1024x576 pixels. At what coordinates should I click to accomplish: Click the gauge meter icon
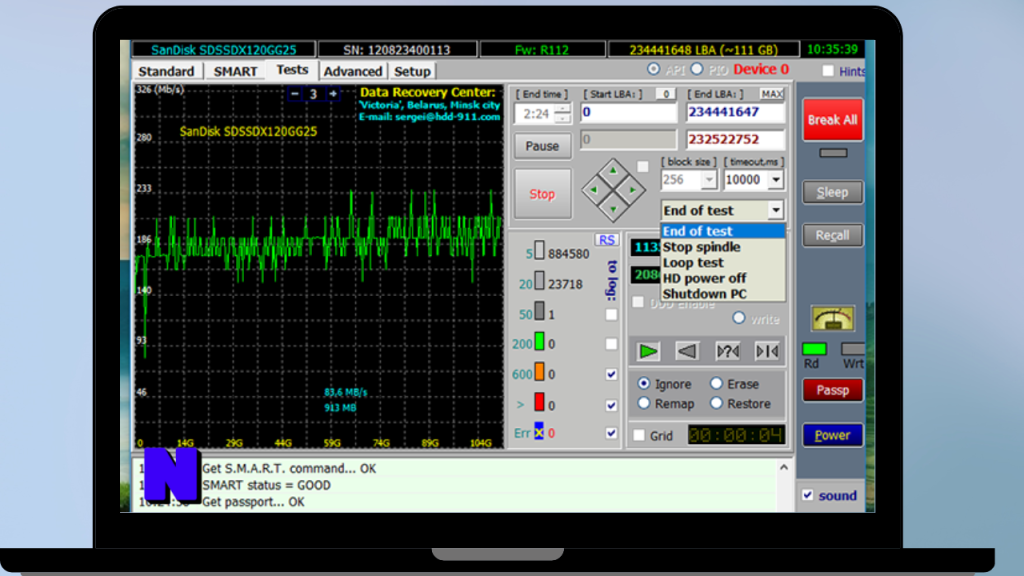(x=832, y=318)
